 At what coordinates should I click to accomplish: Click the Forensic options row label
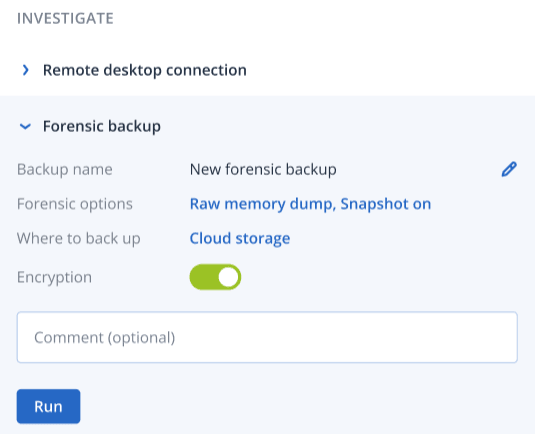pos(75,204)
